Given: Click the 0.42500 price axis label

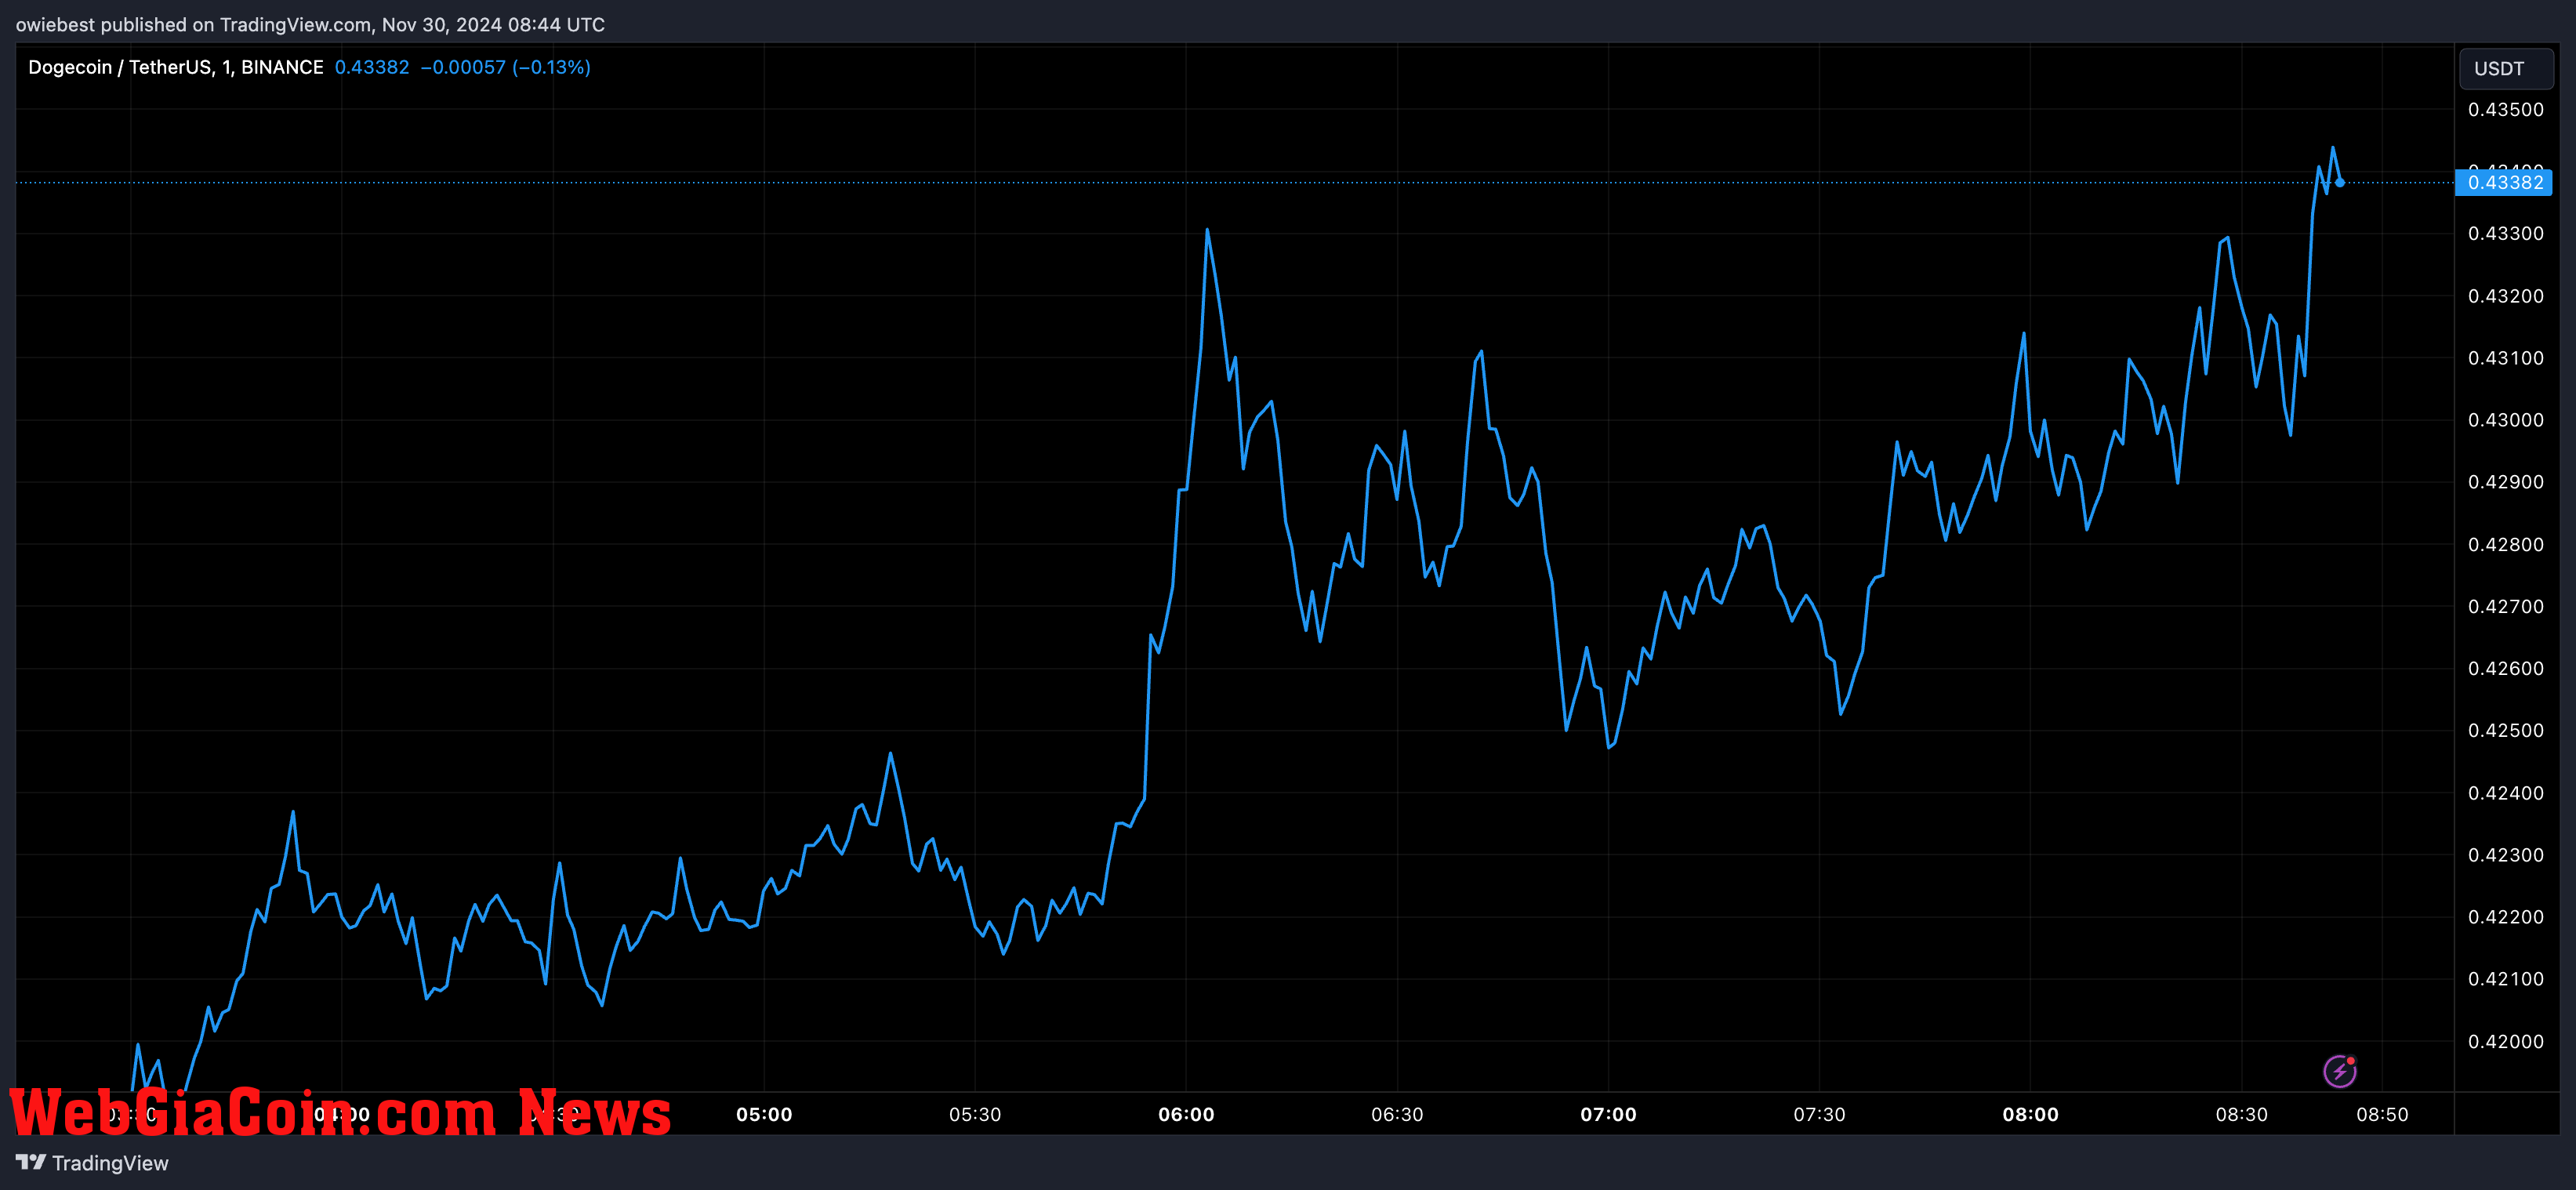Looking at the screenshot, I should point(2505,731).
